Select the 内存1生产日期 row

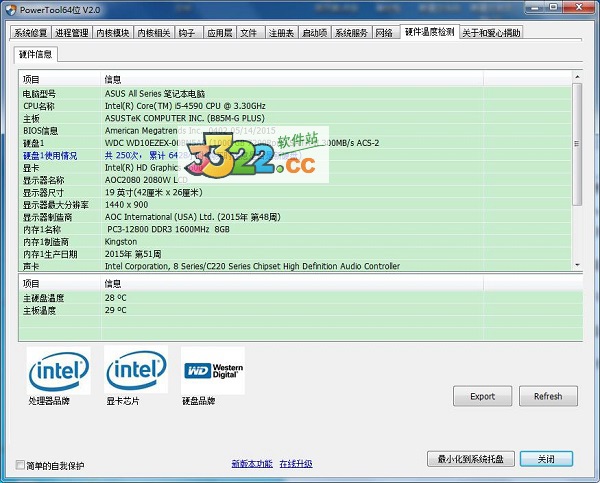pos(295,254)
